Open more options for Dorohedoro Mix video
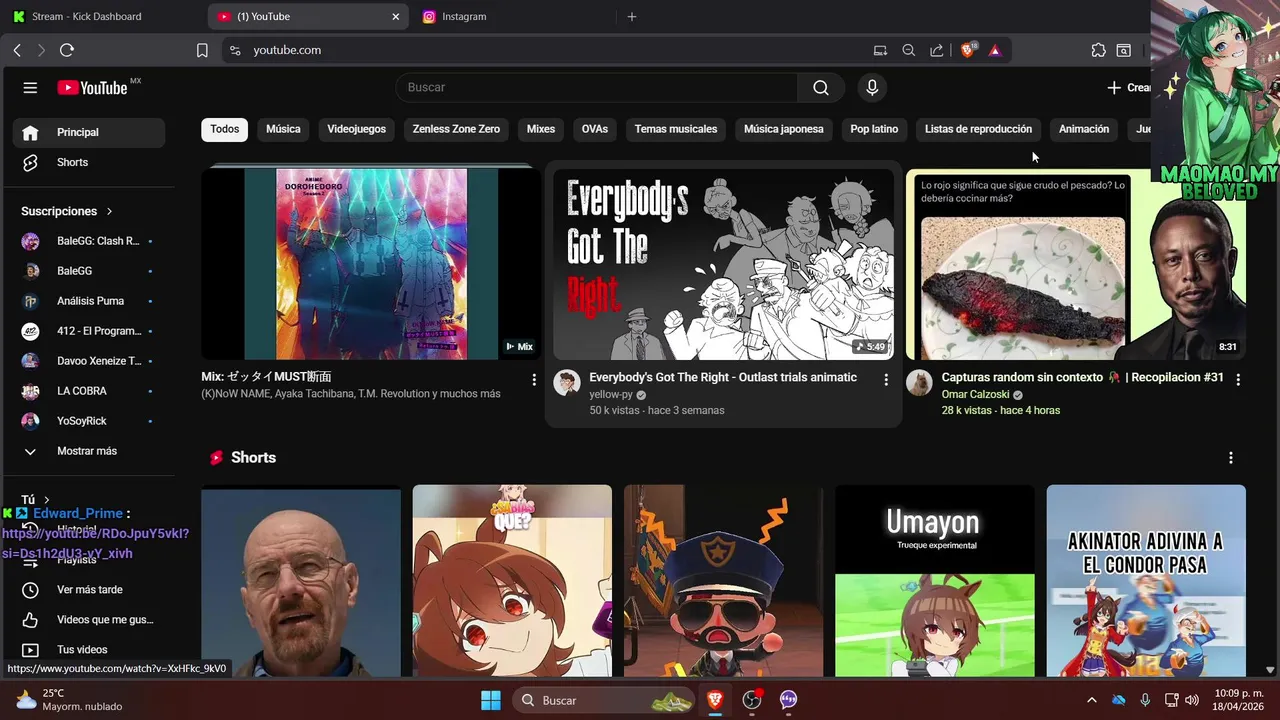The image size is (1280, 720). point(534,380)
